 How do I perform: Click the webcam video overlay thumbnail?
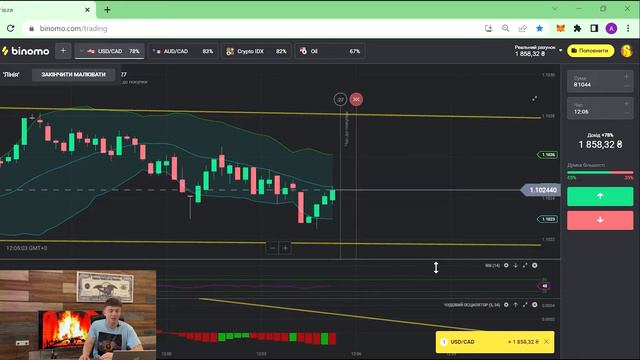[x=78, y=315]
